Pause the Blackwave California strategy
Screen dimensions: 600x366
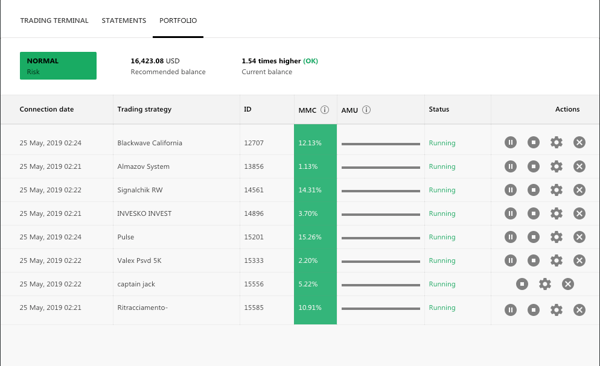pos(510,142)
